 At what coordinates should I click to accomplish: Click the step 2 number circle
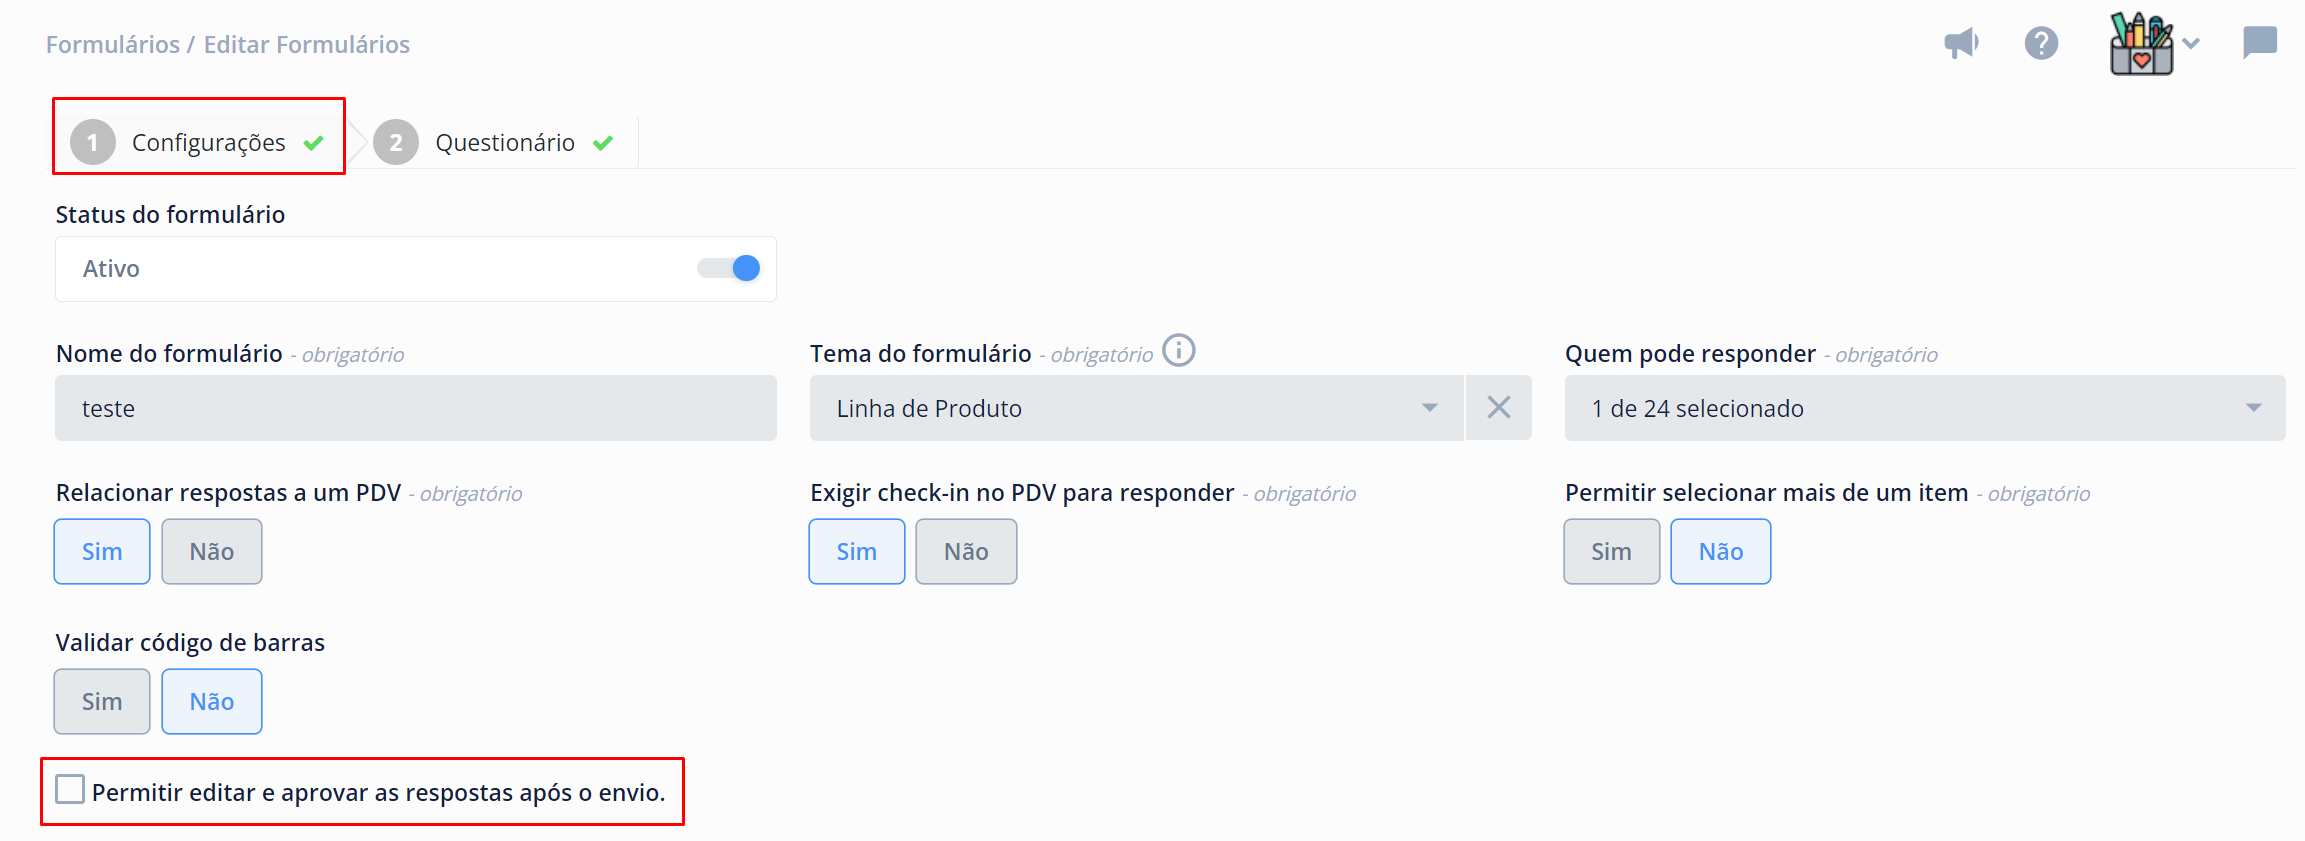pos(396,143)
